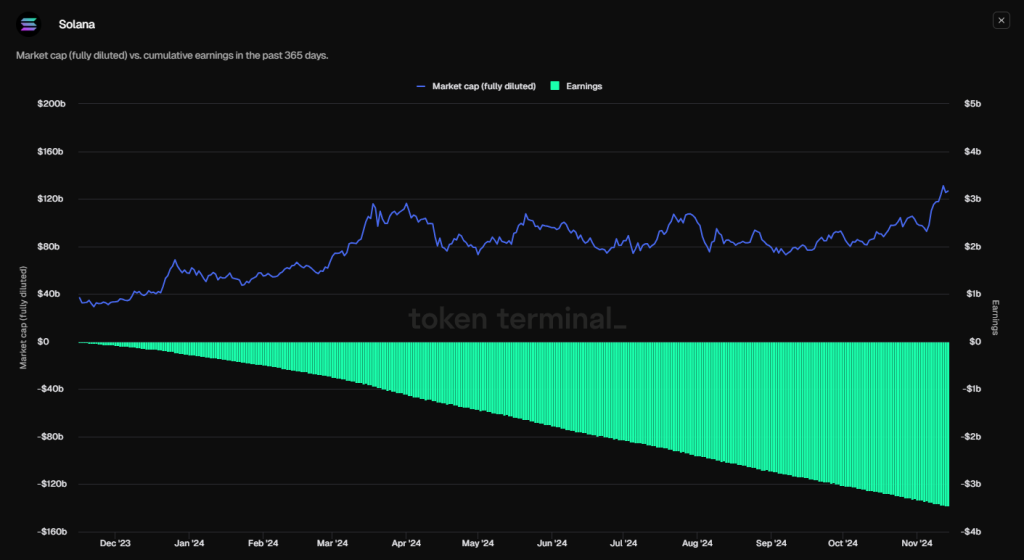The height and width of the screenshot is (560, 1024).
Task: Click the chart subtitle description text
Action: (172, 55)
